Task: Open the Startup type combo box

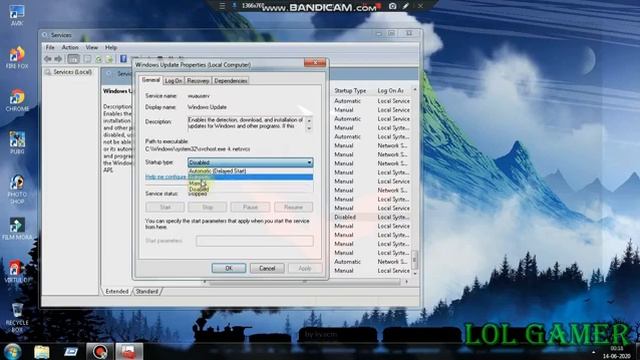Action: click(x=250, y=162)
